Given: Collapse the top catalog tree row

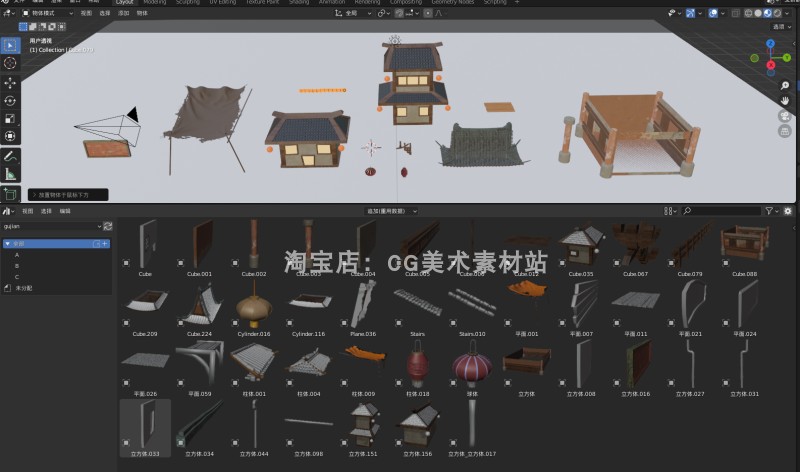Looking at the screenshot, I should click(7, 244).
